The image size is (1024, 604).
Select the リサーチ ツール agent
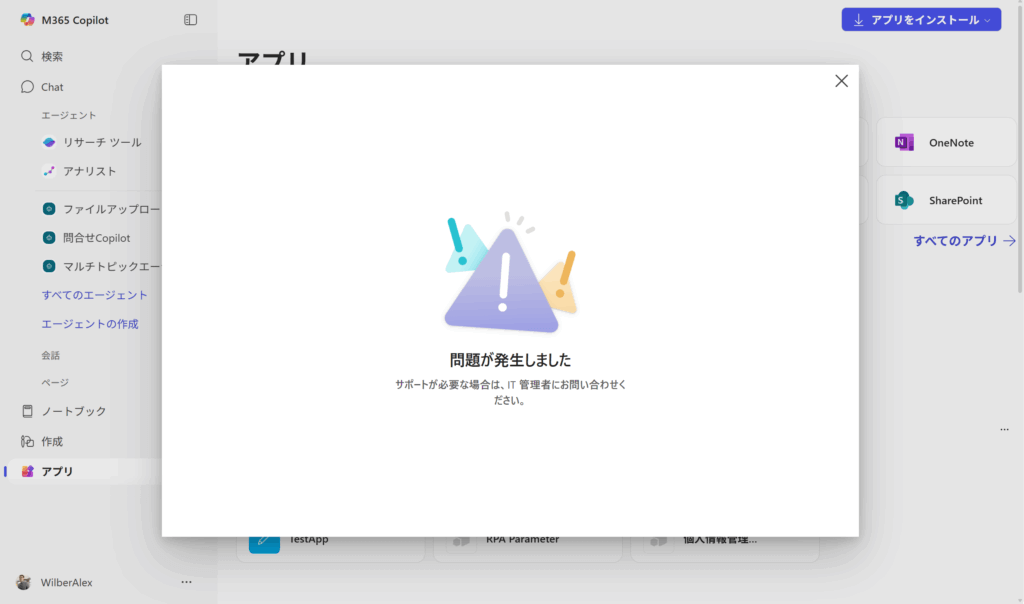click(x=101, y=142)
